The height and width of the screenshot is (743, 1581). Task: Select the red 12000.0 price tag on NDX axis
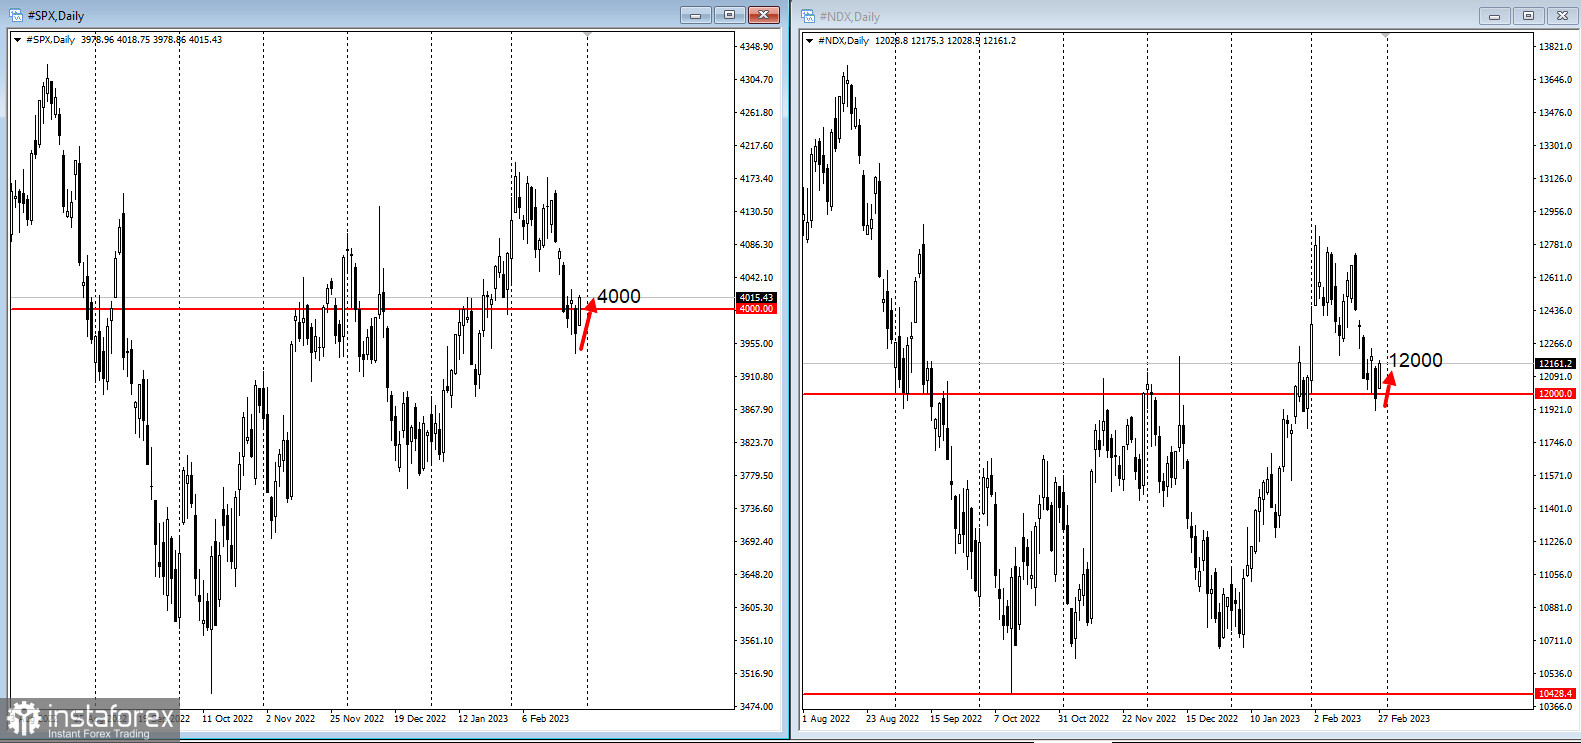tap(1556, 394)
